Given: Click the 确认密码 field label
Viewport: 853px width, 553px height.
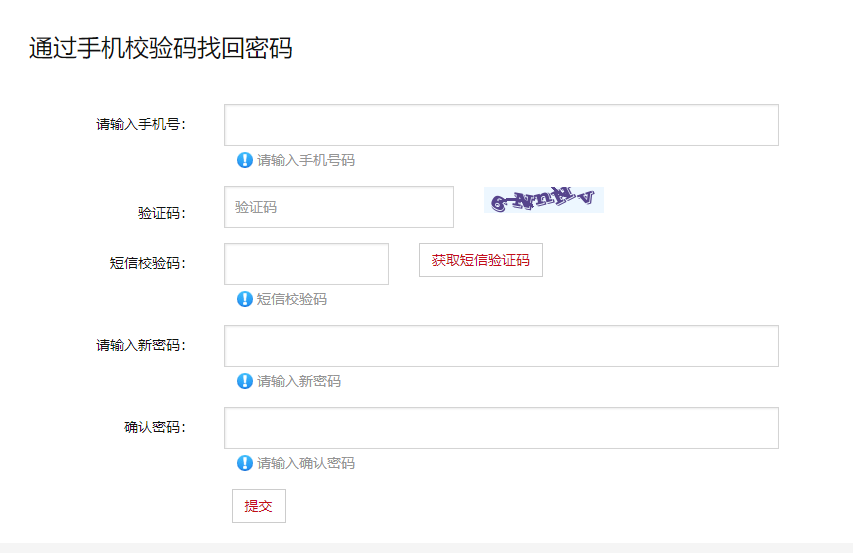Looking at the screenshot, I should click(155, 428).
